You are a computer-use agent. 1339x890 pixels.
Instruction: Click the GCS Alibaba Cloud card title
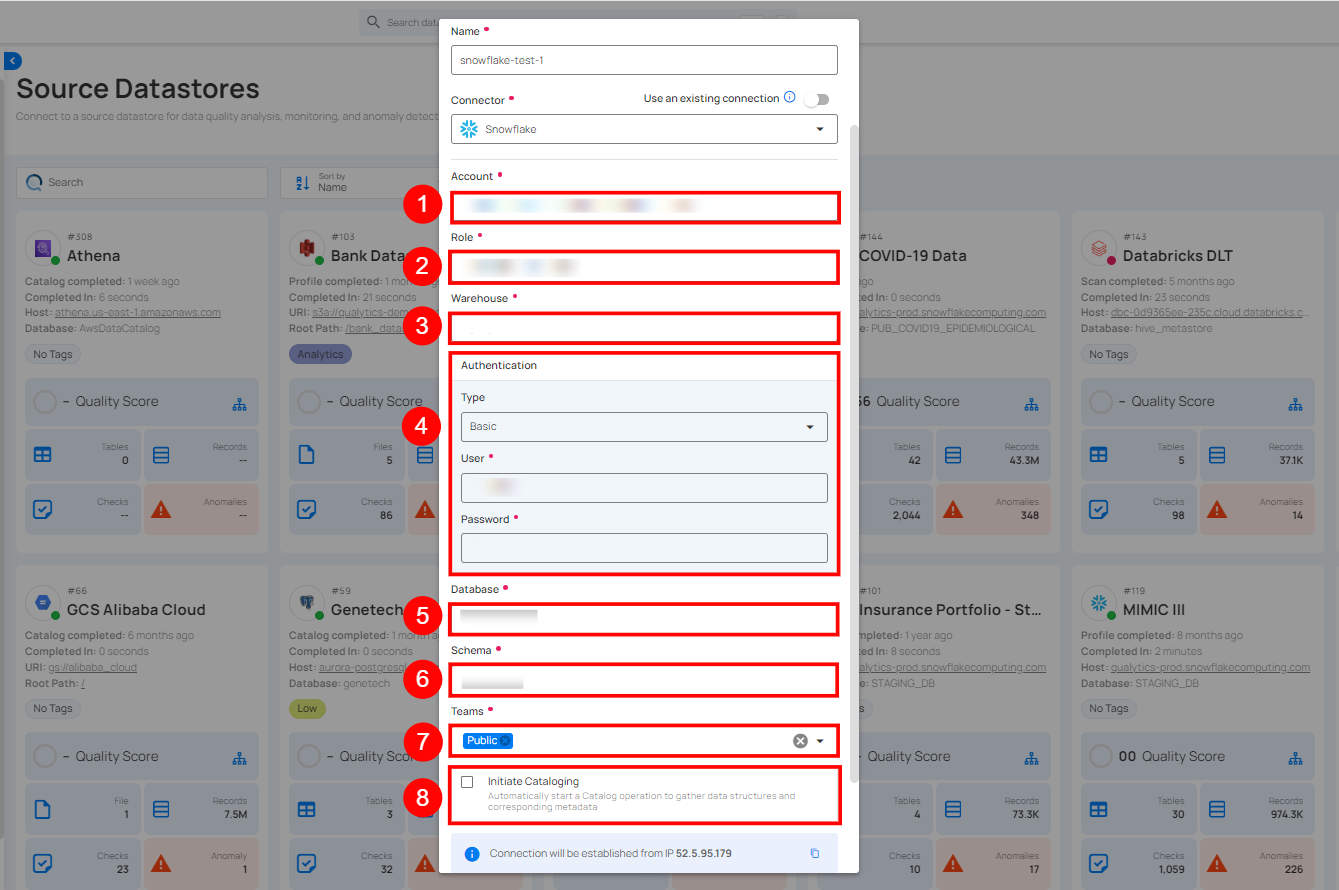(136, 609)
